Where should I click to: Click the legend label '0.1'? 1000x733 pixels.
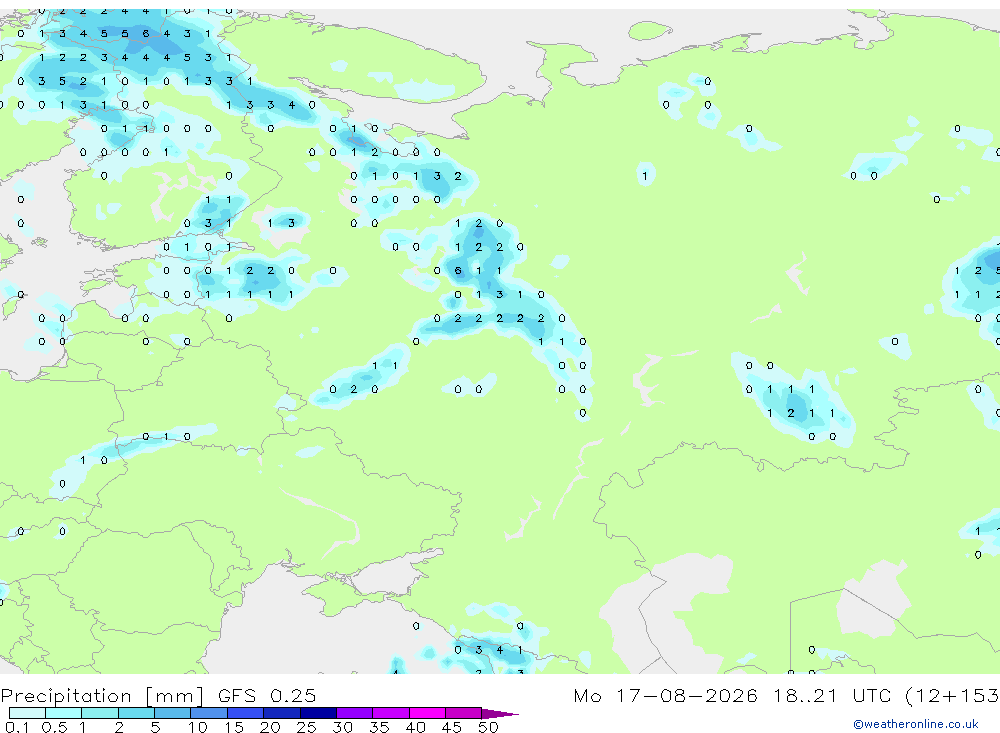click(x=17, y=727)
